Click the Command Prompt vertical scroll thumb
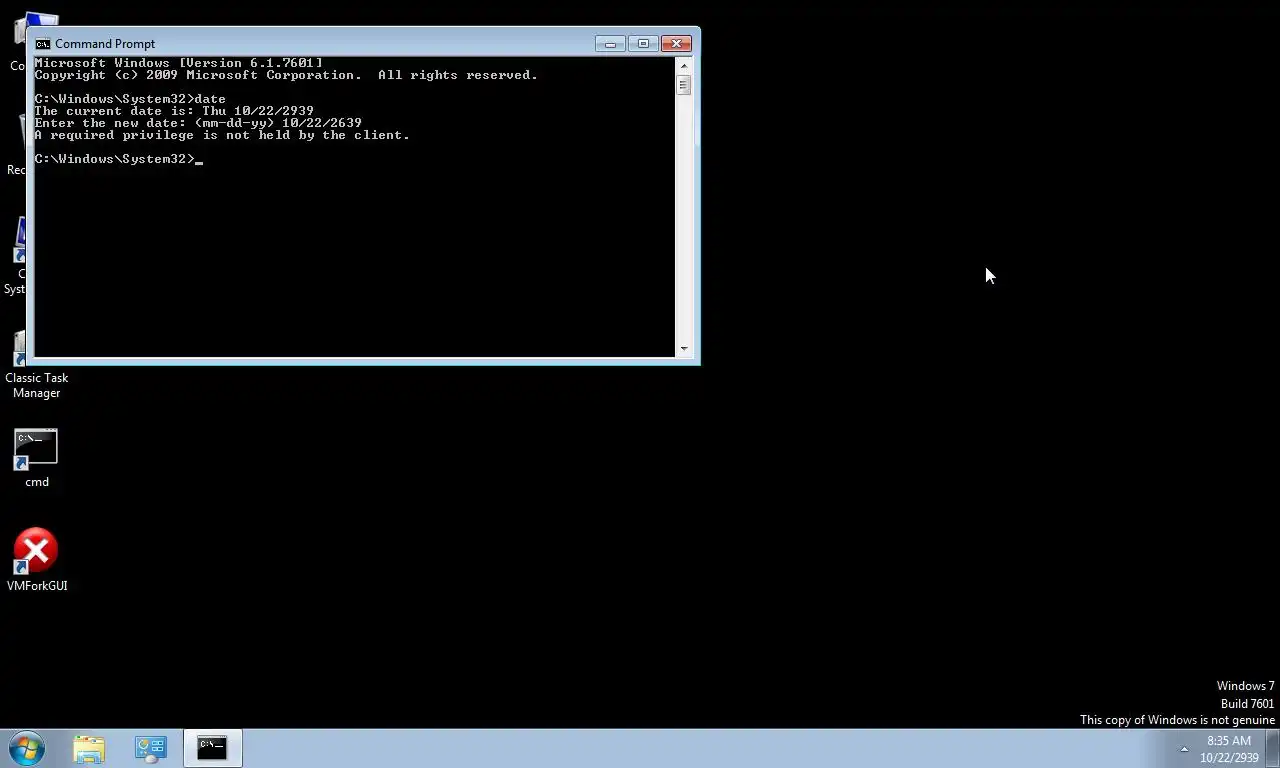1280x768 pixels. tap(684, 85)
